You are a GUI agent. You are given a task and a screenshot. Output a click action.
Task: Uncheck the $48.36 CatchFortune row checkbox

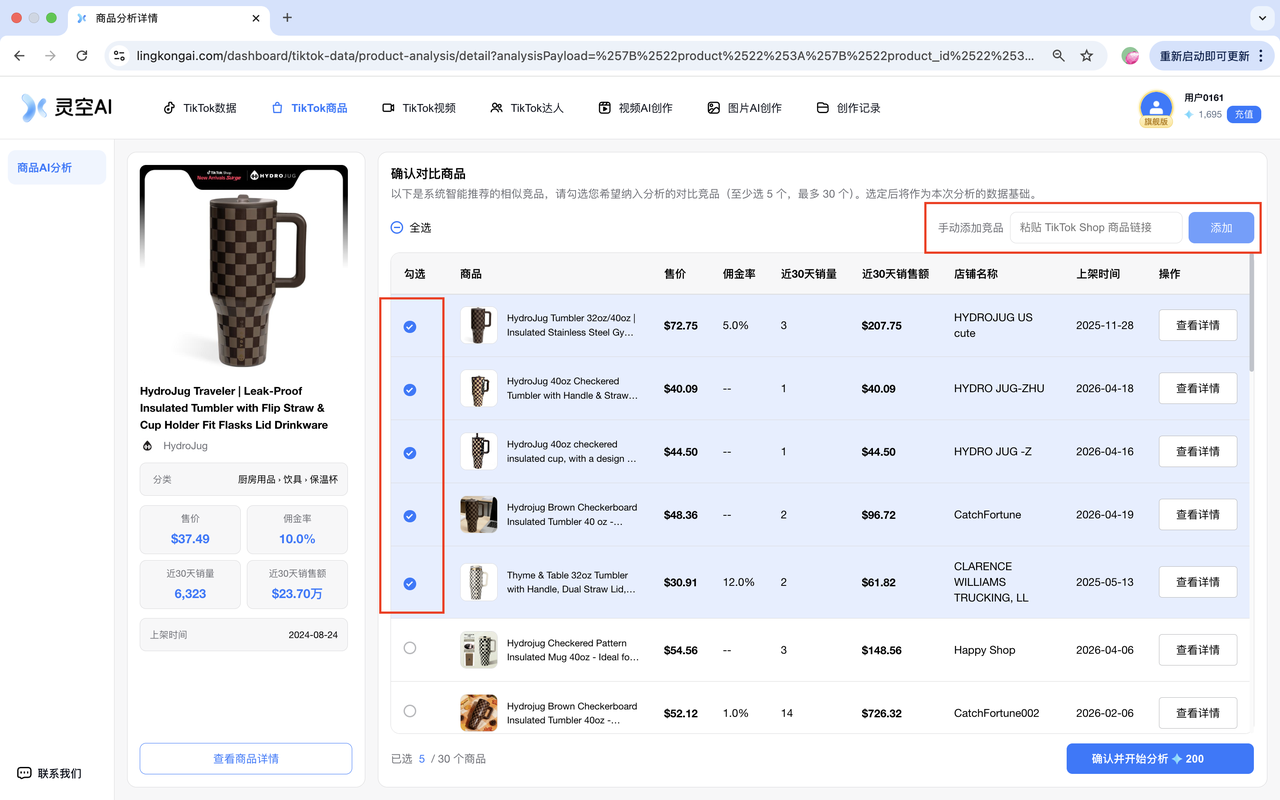409,516
